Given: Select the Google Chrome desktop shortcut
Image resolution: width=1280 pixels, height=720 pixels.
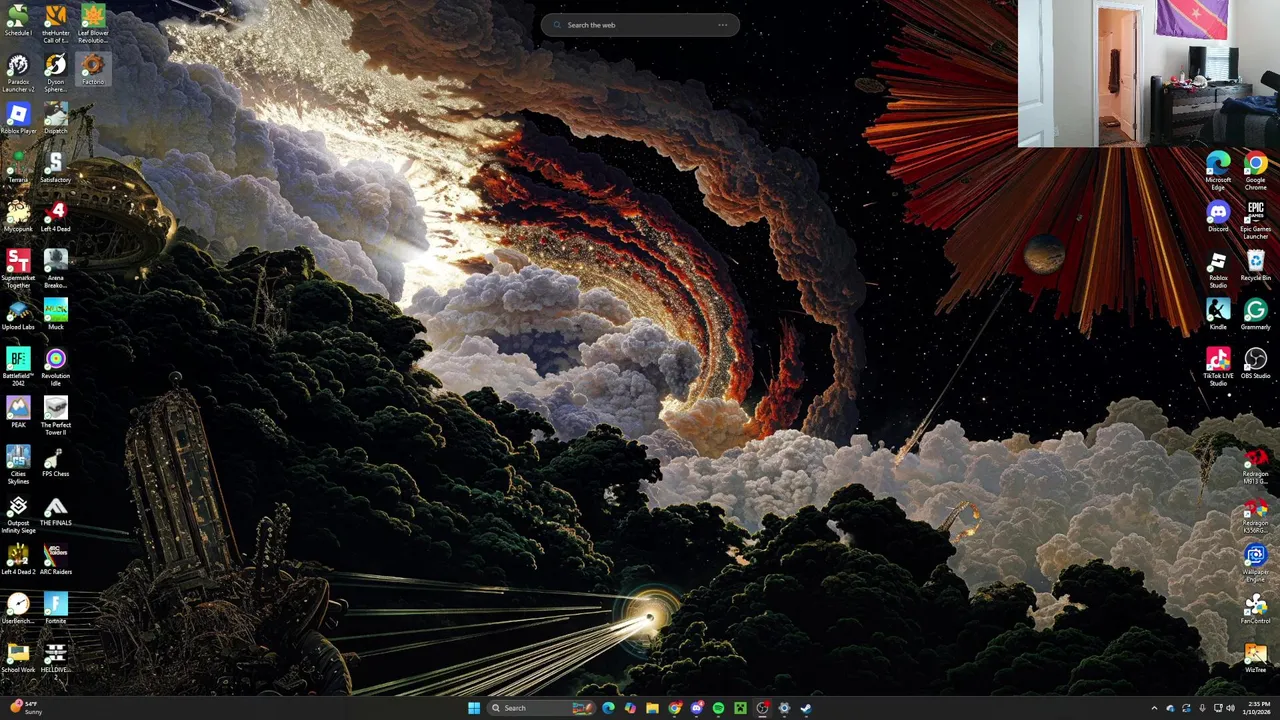Looking at the screenshot, I should coord(1256,170).
